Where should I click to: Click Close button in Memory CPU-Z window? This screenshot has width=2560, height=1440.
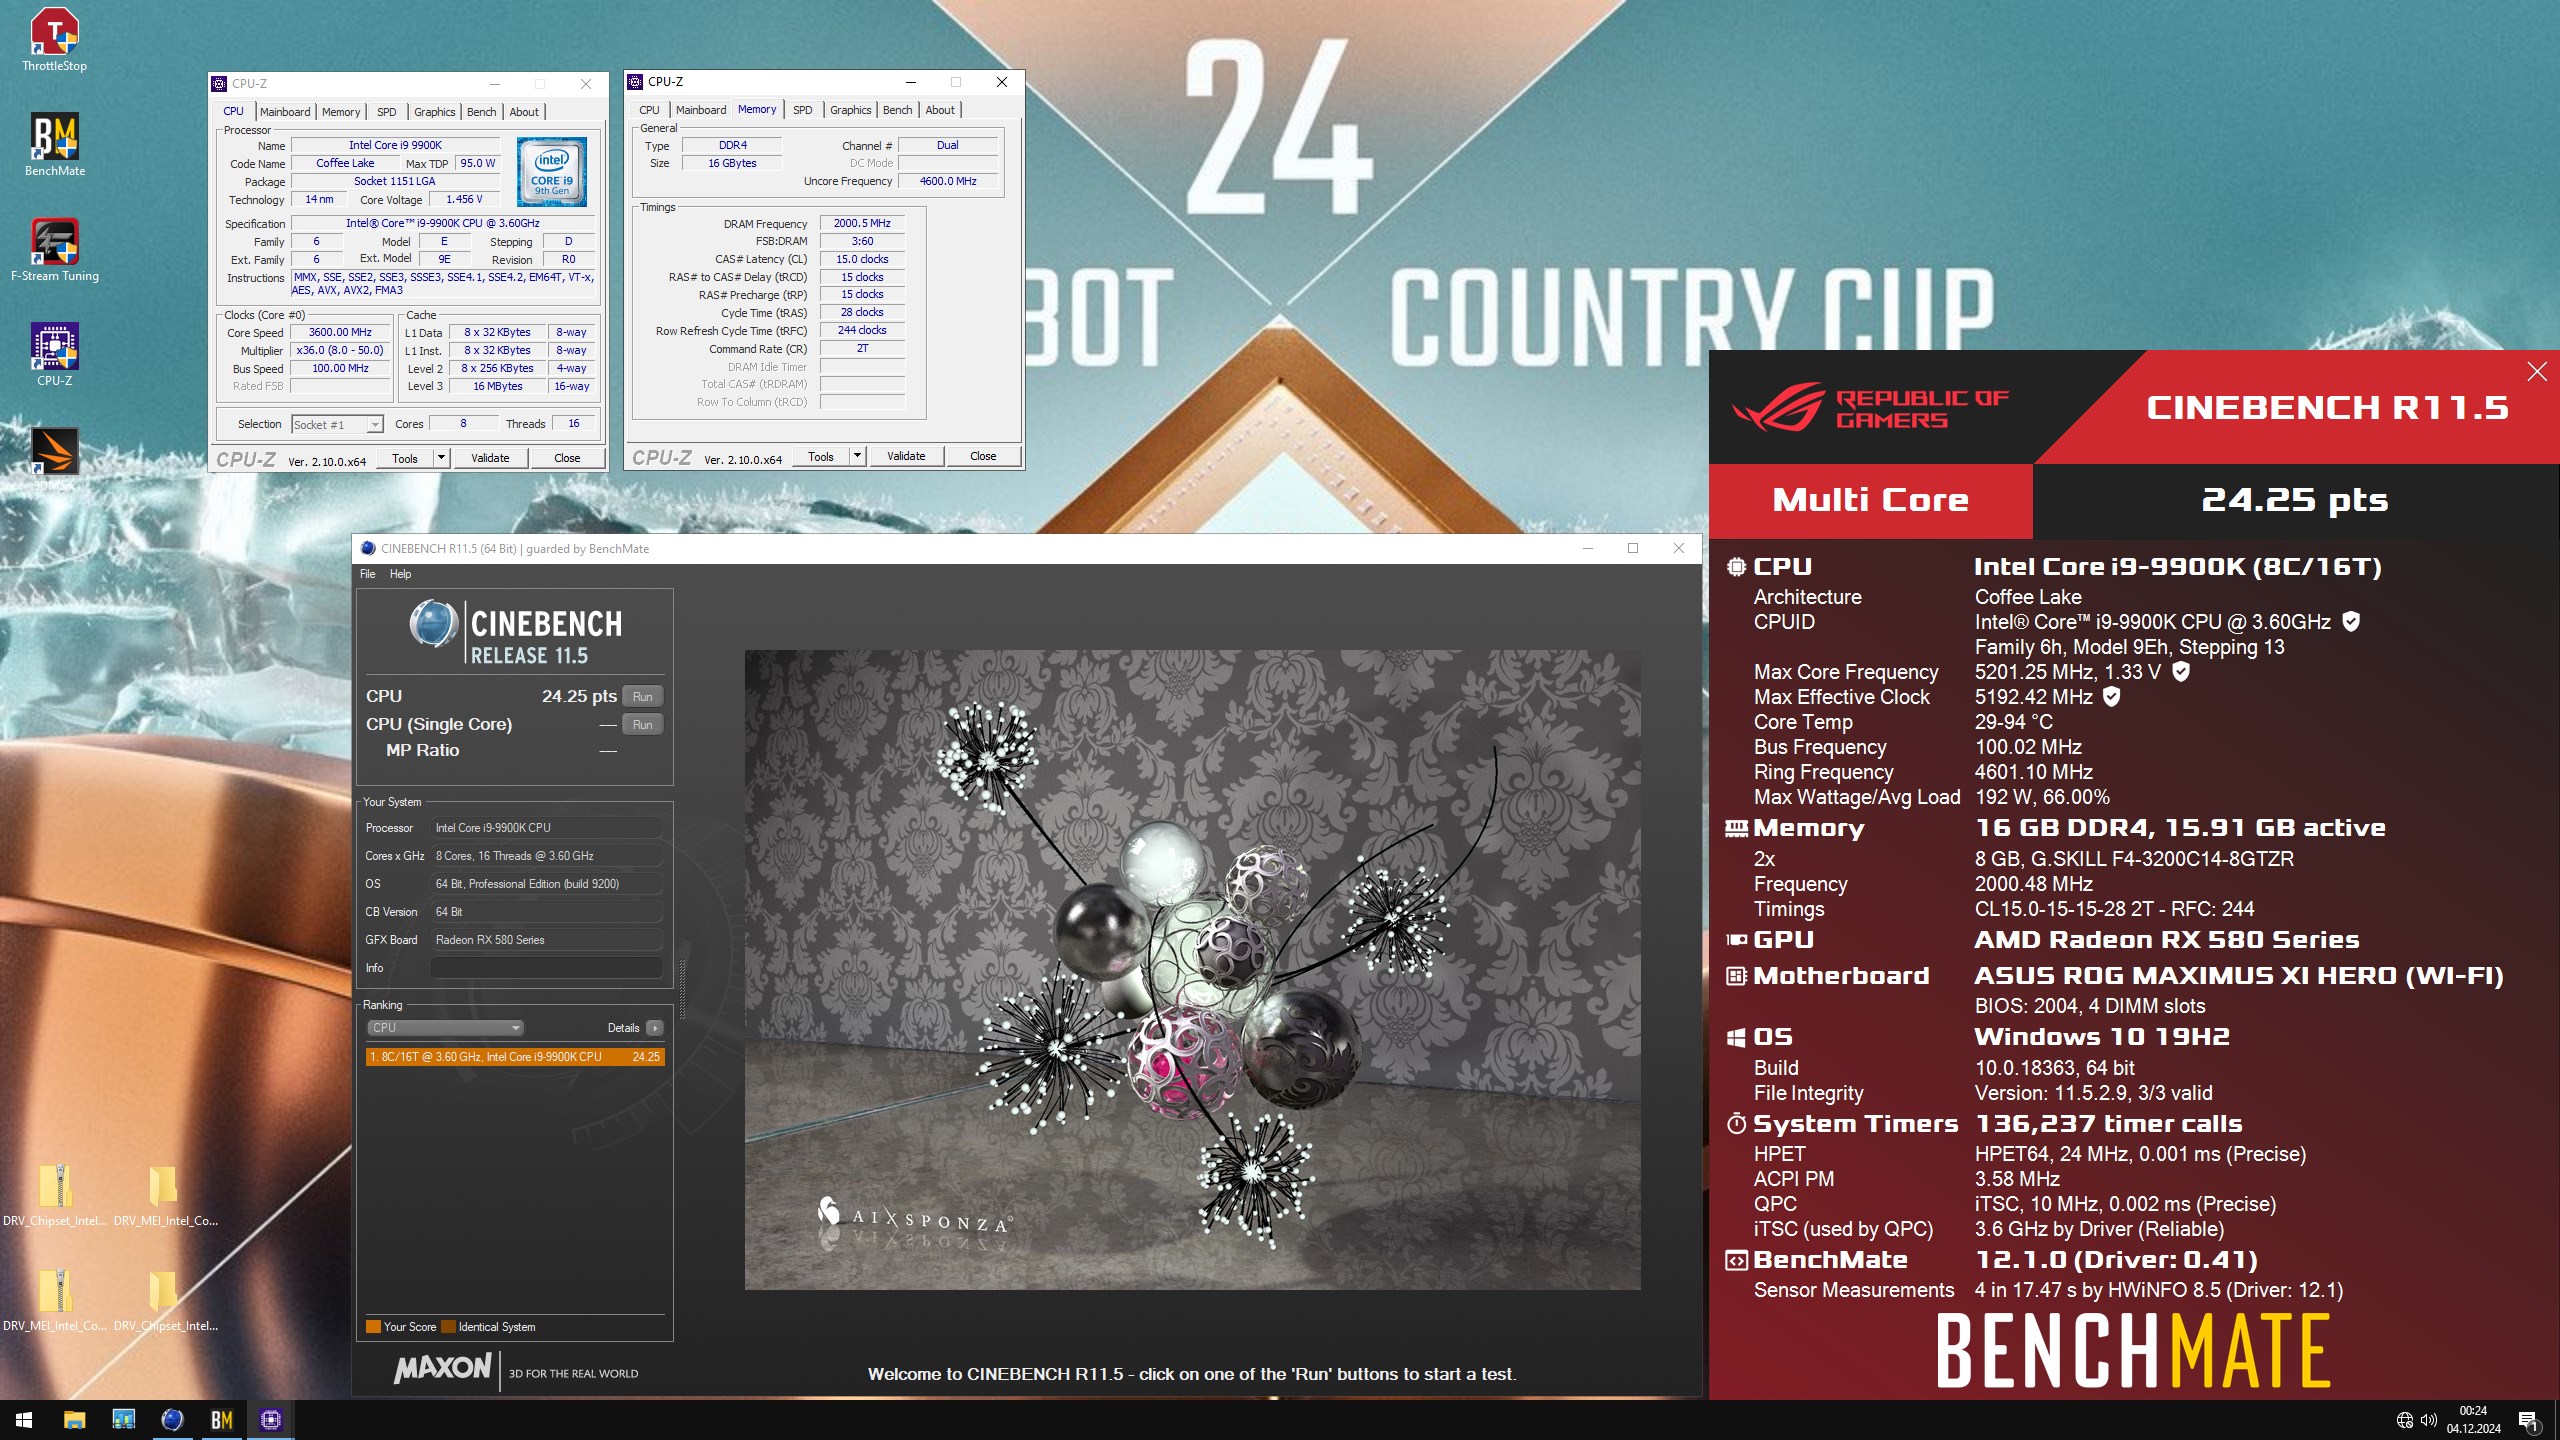click(x=983, y=456)
